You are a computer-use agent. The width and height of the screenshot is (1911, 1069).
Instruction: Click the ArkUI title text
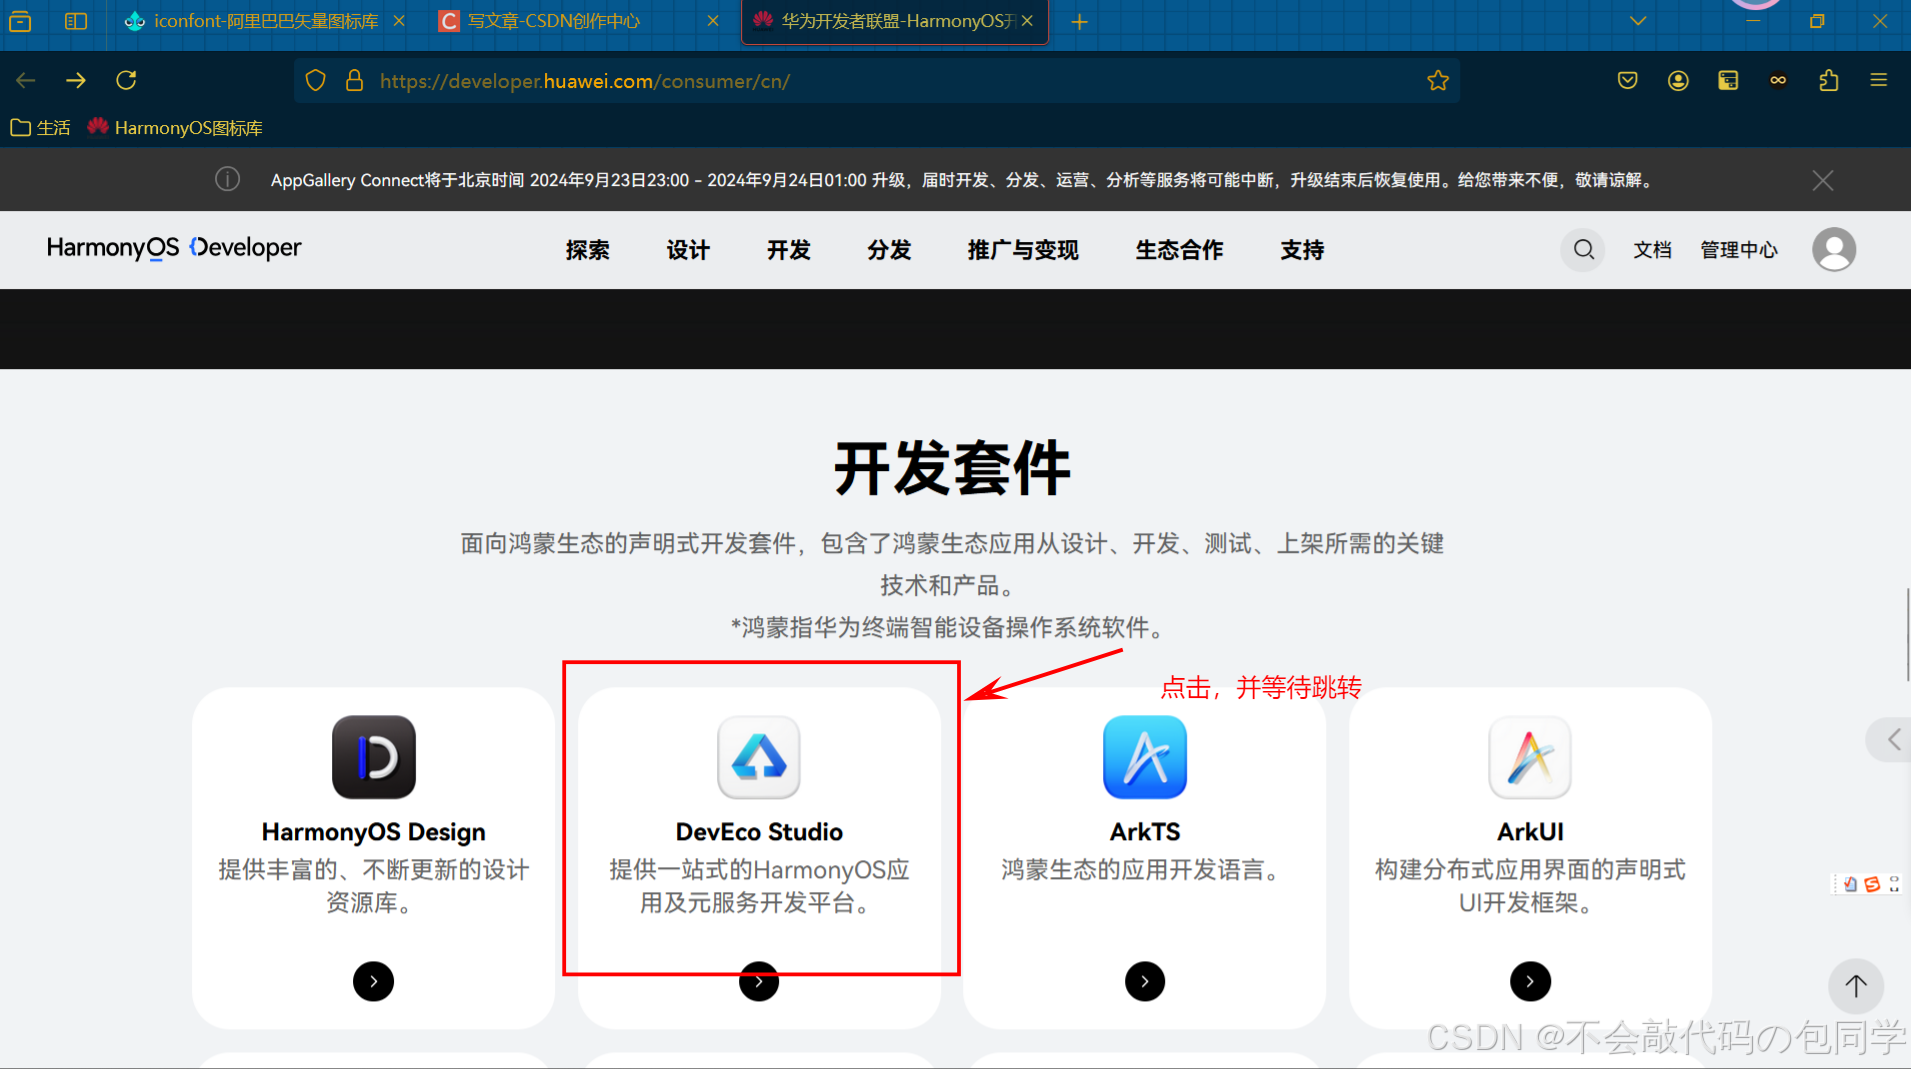click(1530, 832)
